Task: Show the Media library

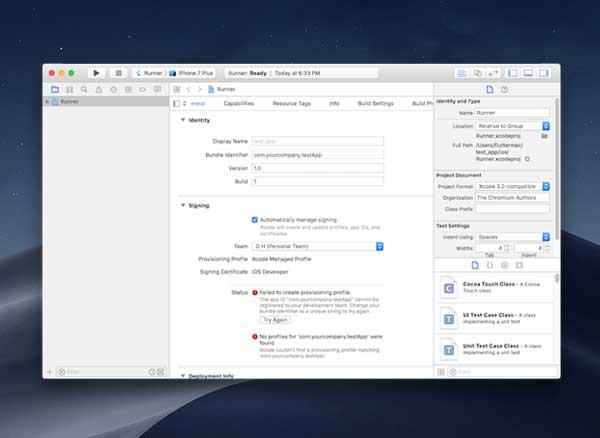Action: [x=519, y=265]
